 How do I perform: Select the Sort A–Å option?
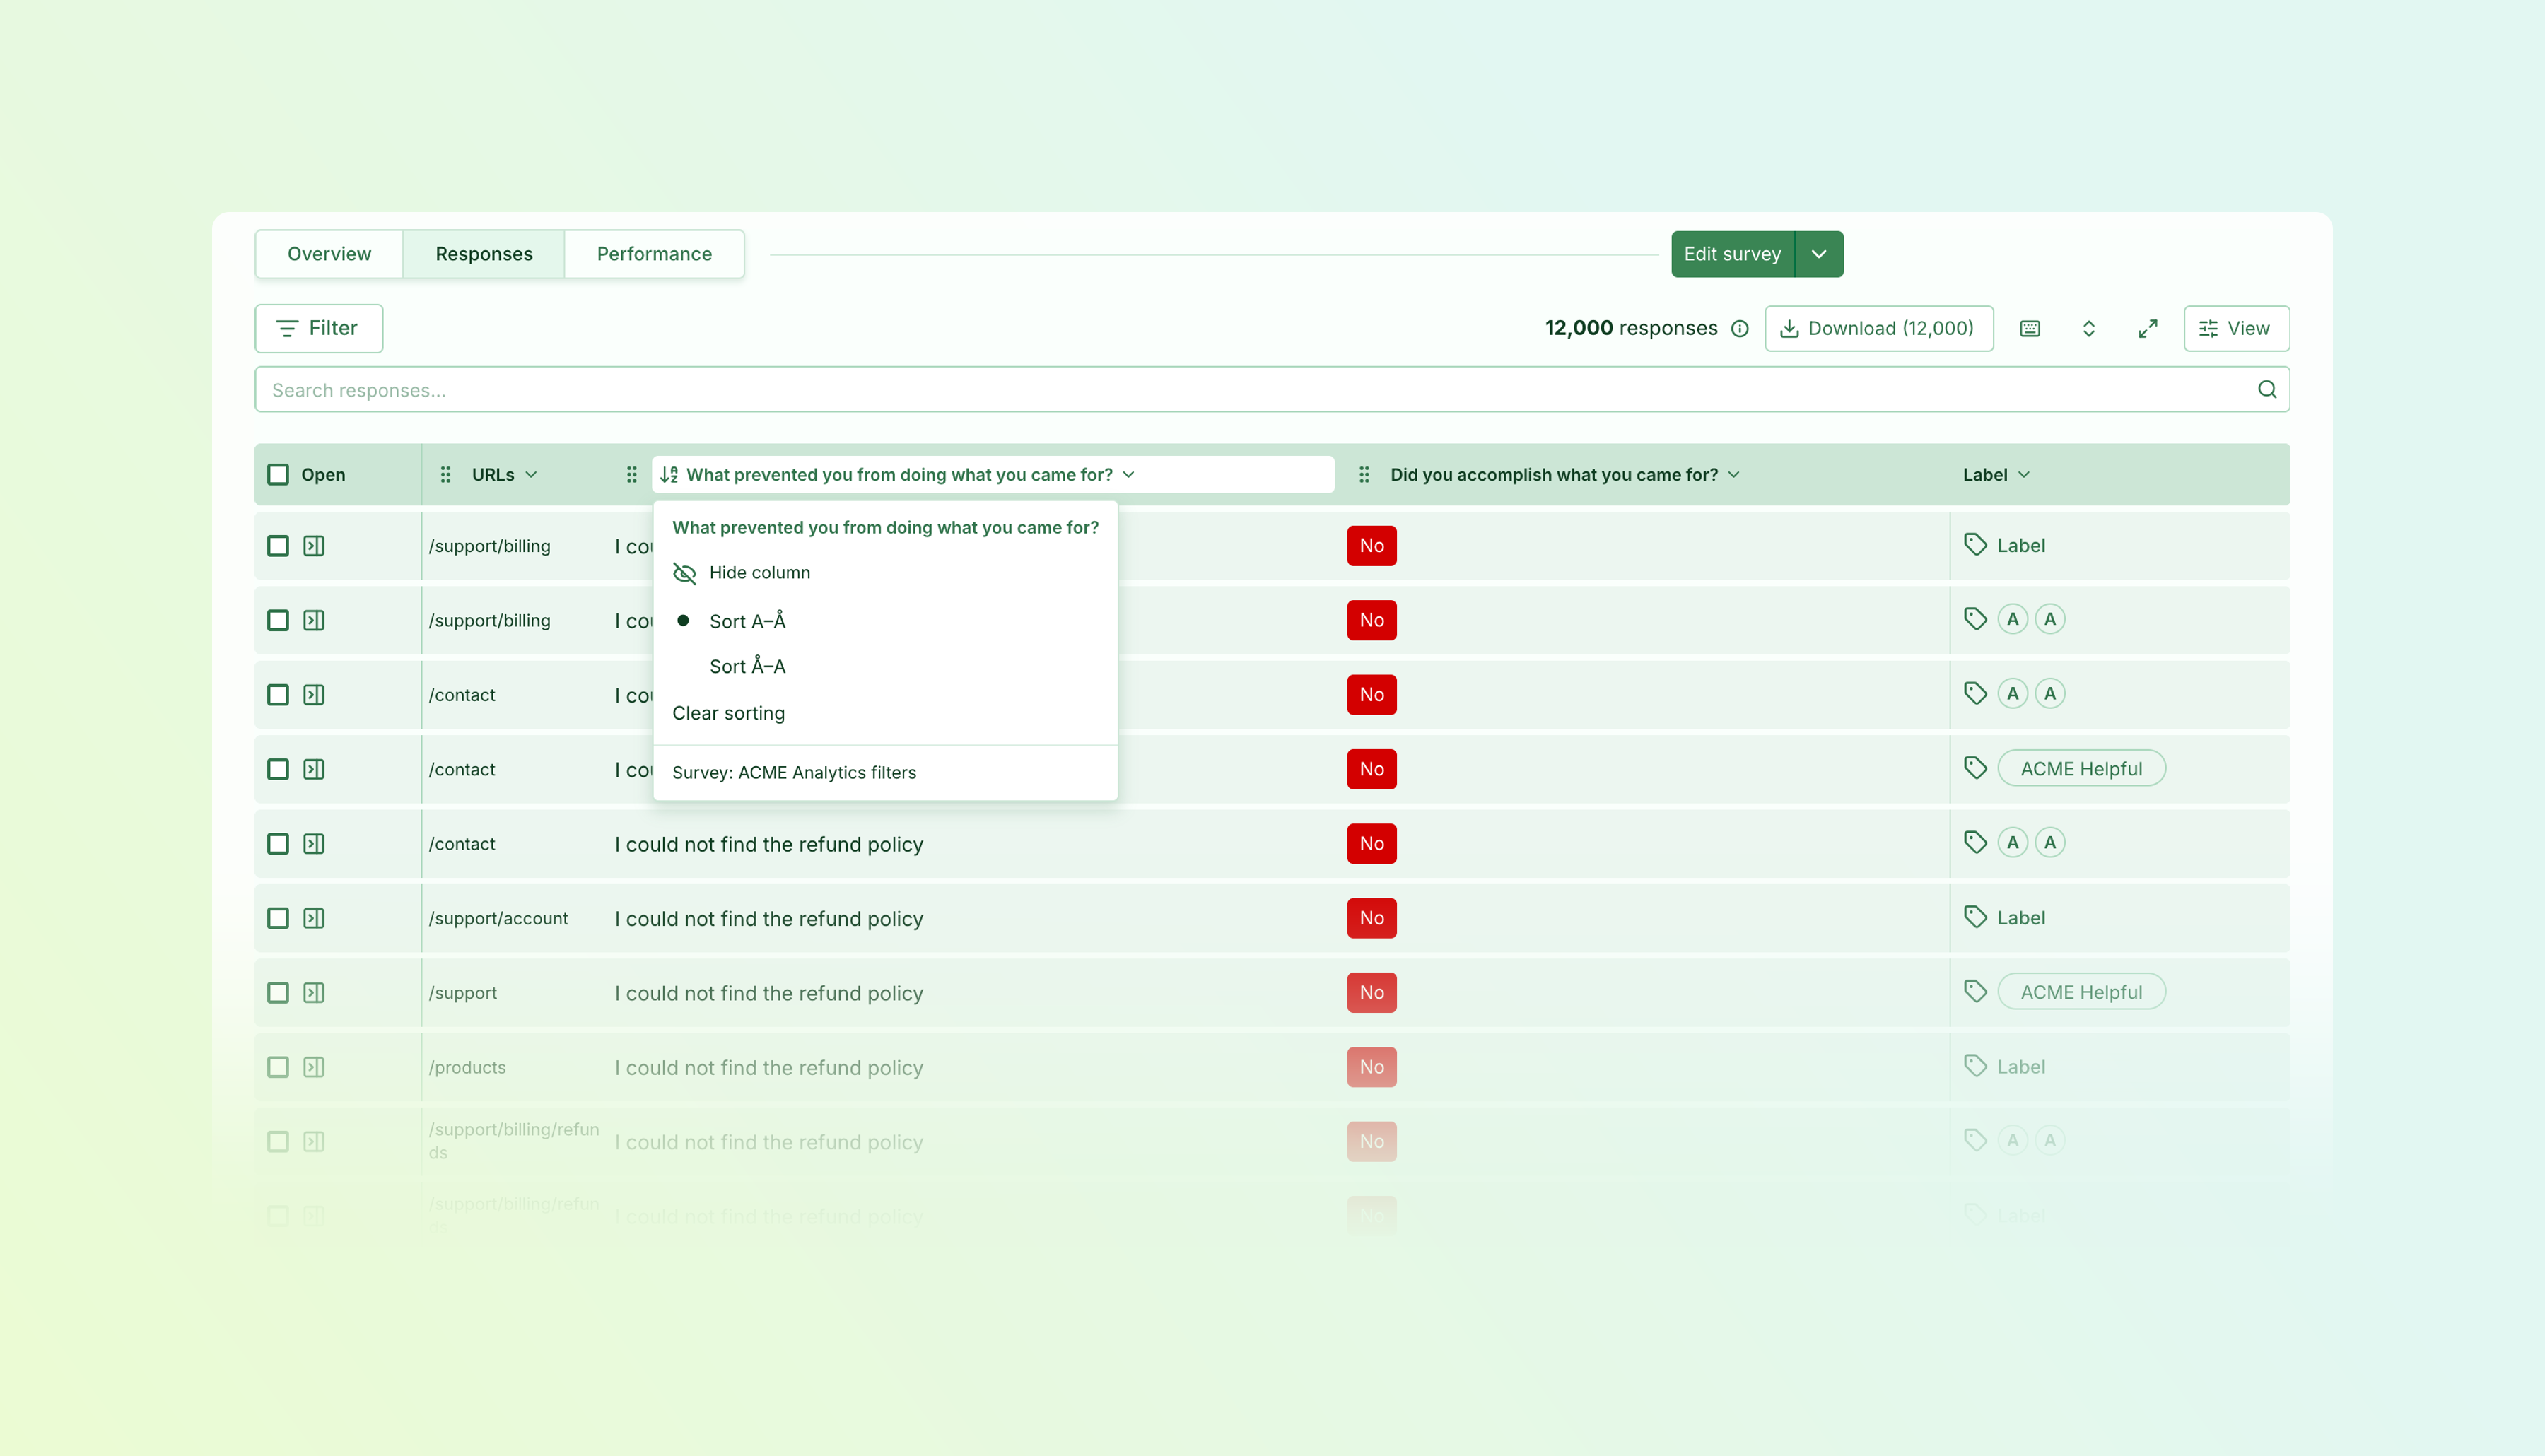[747, 620]
